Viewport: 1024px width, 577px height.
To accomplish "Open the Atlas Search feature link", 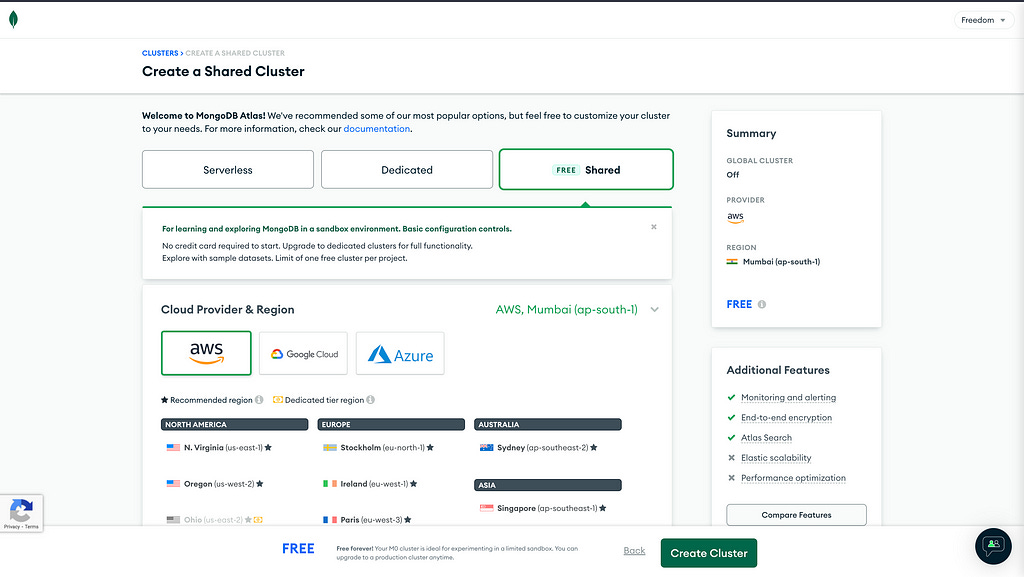I will (x=766, y=438).
